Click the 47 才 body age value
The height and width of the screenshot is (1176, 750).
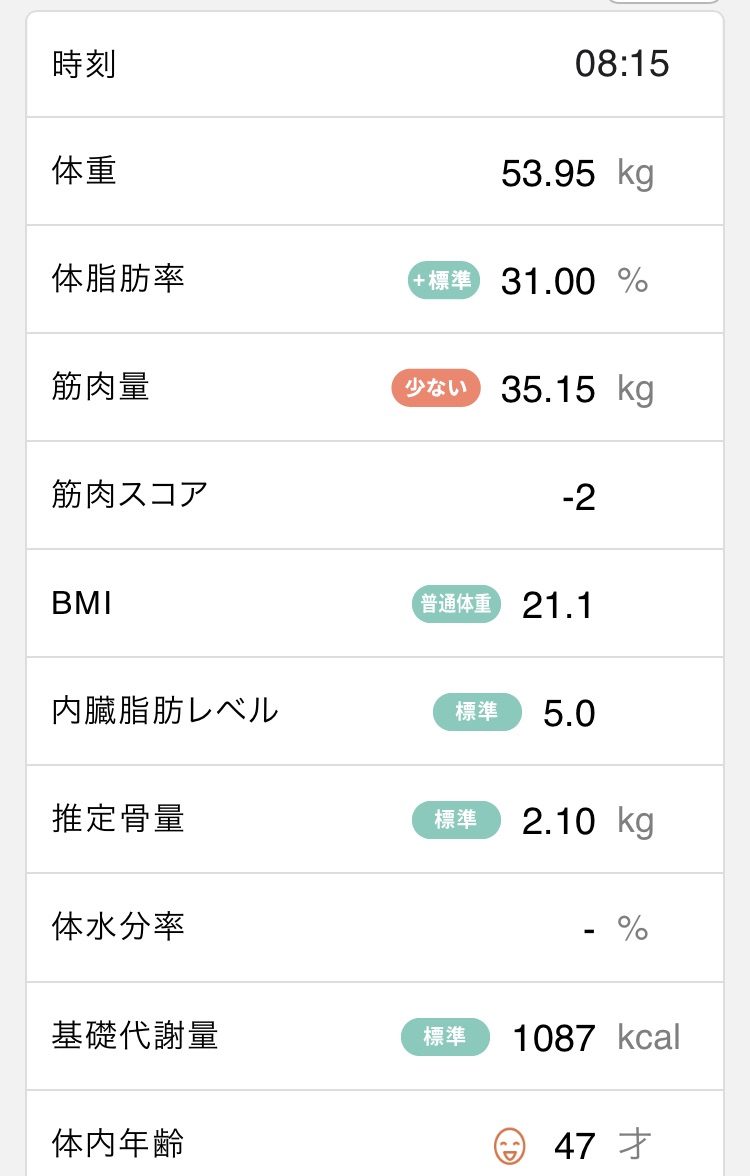click(x=602, y=1145)
